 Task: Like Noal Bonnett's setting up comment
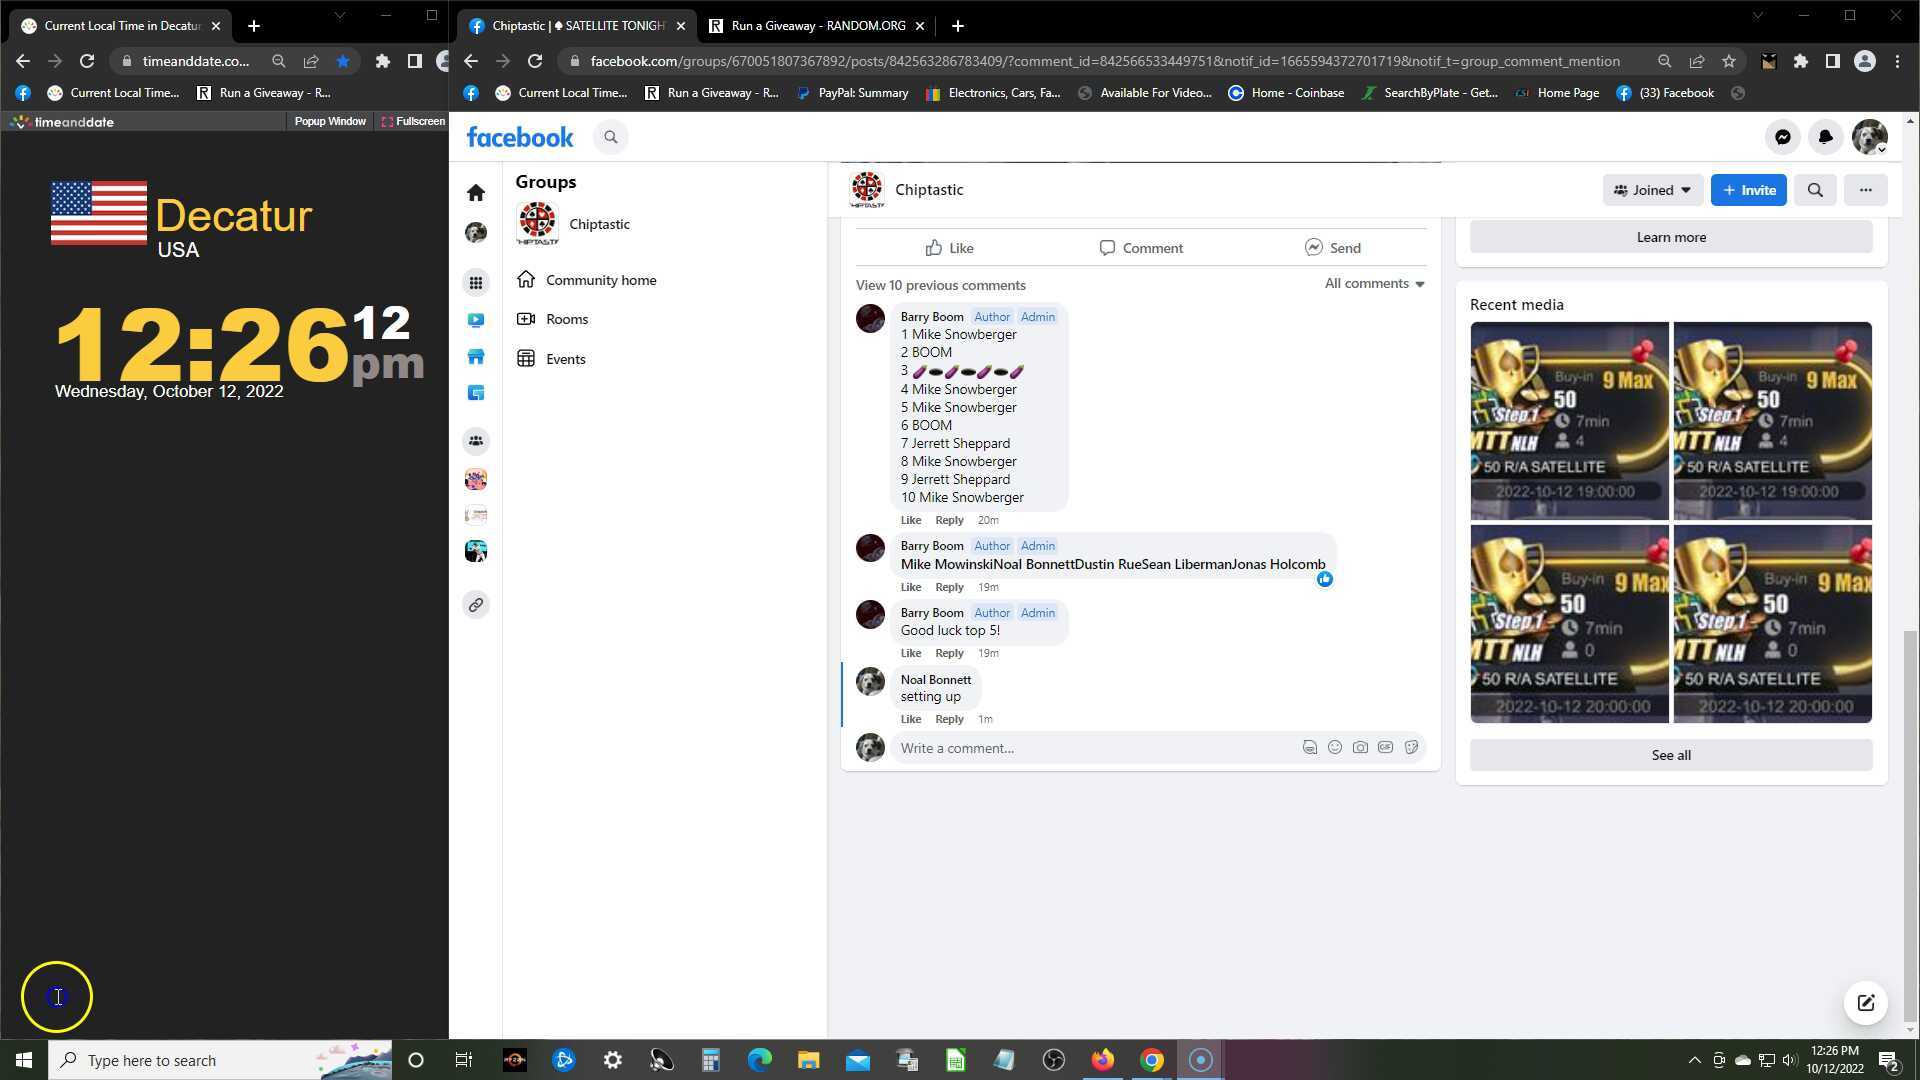click(x=910, y=719)
